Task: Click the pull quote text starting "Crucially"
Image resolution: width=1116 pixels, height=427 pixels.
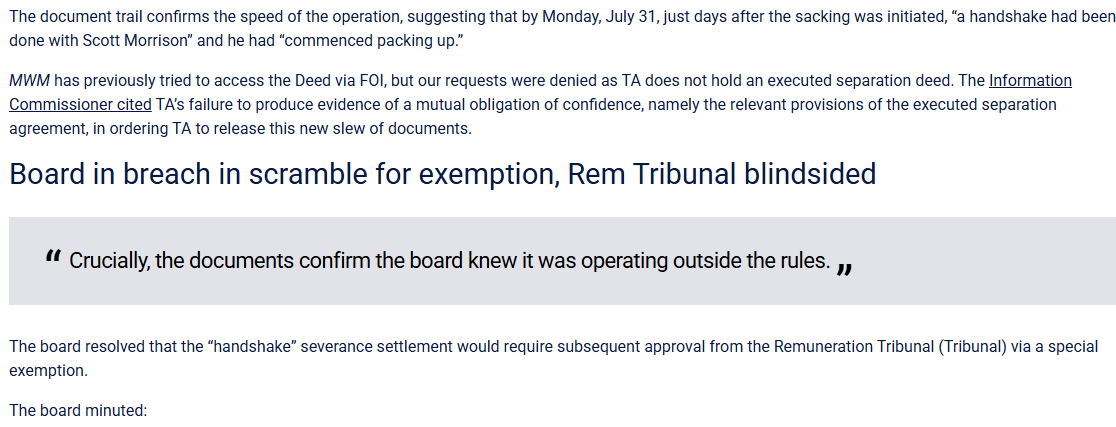Action: pos(449,261)
